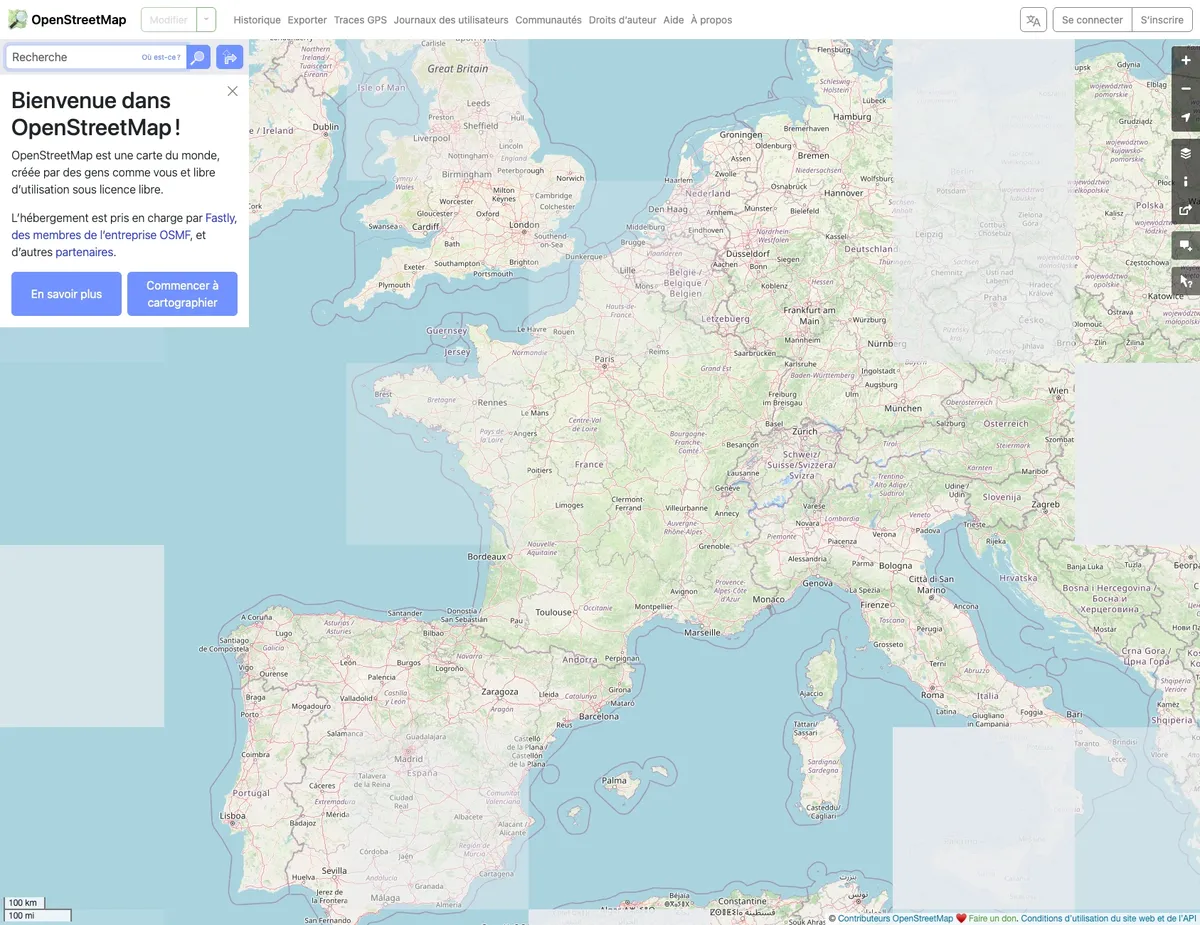The height and width of the screenshot is (925, 1200).
Task: Open the À propos page
Action: point(711,20)
